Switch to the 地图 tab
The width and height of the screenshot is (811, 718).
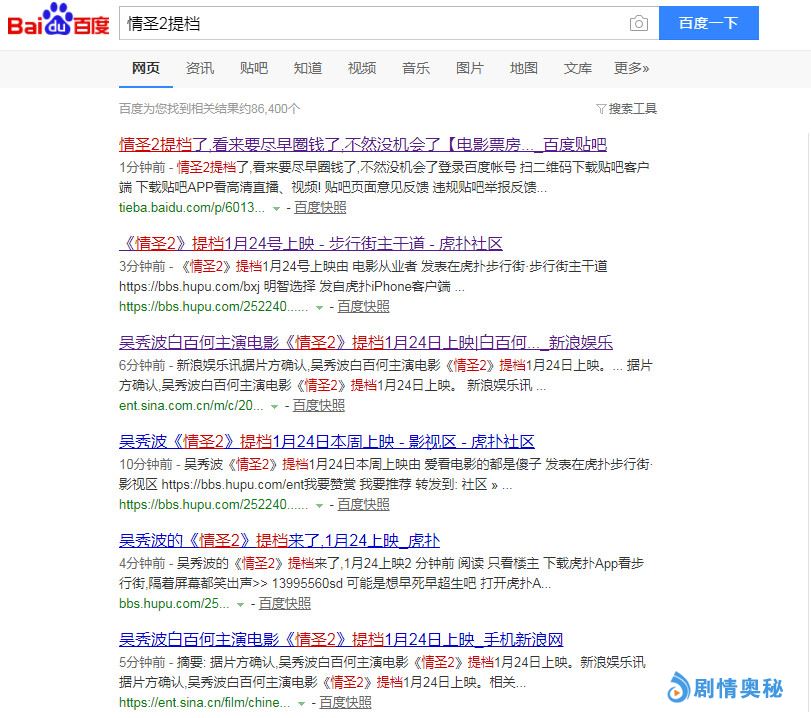click(x=523, y=68)
